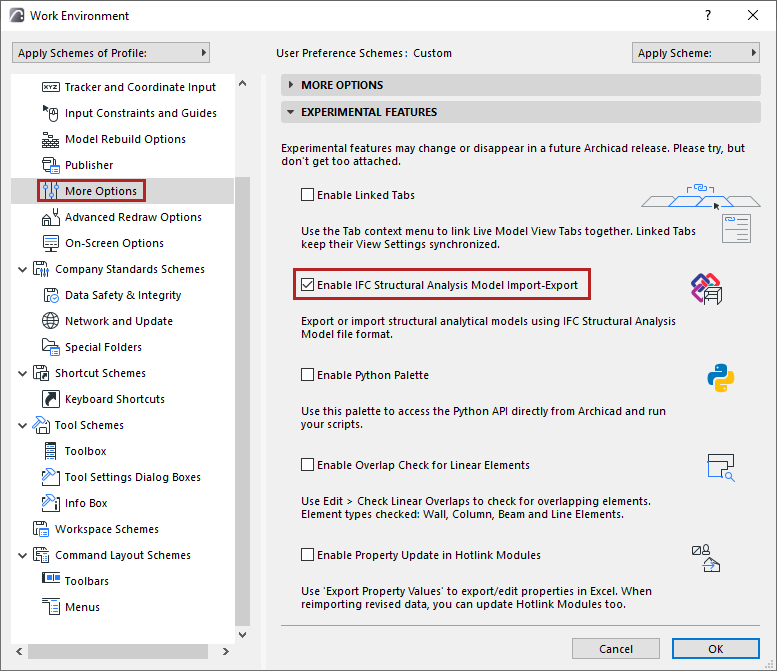The image size is (777, 671).
Task: Click the Special Folders icon
Action: (x=51, y=347)
